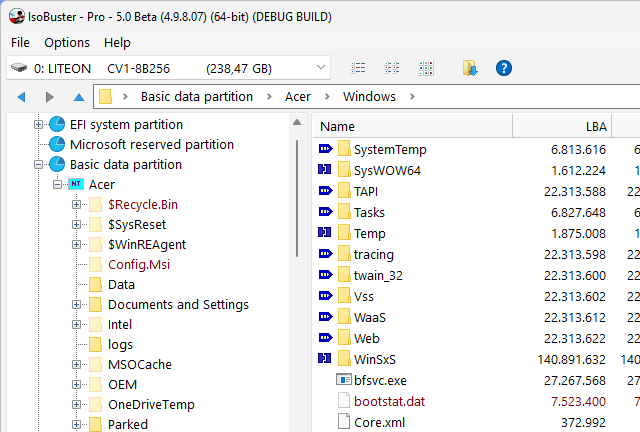Expand Documents and Settings folder
The width and height of the screenshot is (640, 432).
[x=76, y=305]
